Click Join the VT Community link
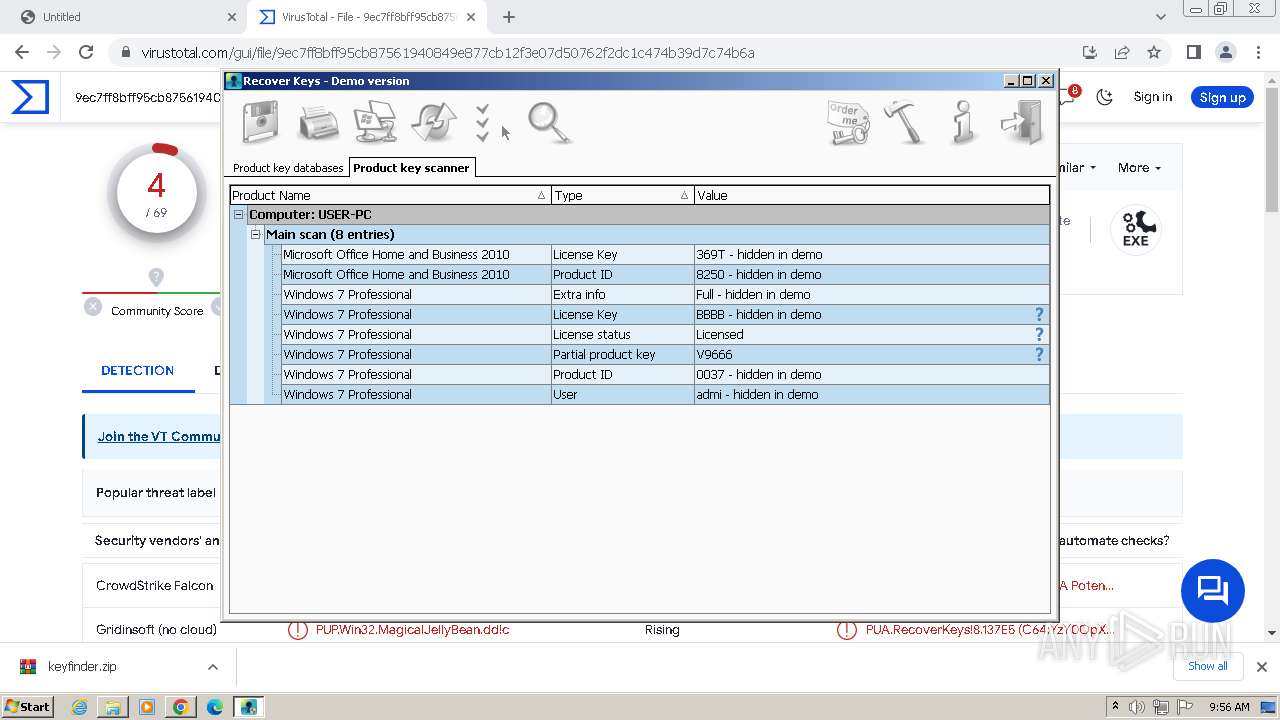1280x720 pixels. (x=159, y=437)
